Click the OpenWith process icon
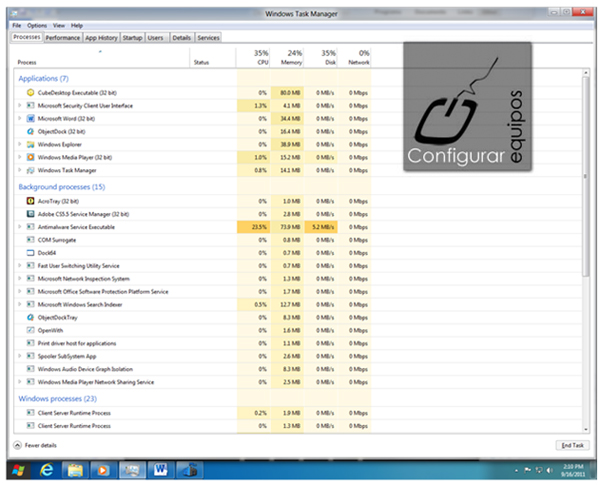The width and height of the screenshot is (600, 485). pyautogui.click(x=30, y=330)
